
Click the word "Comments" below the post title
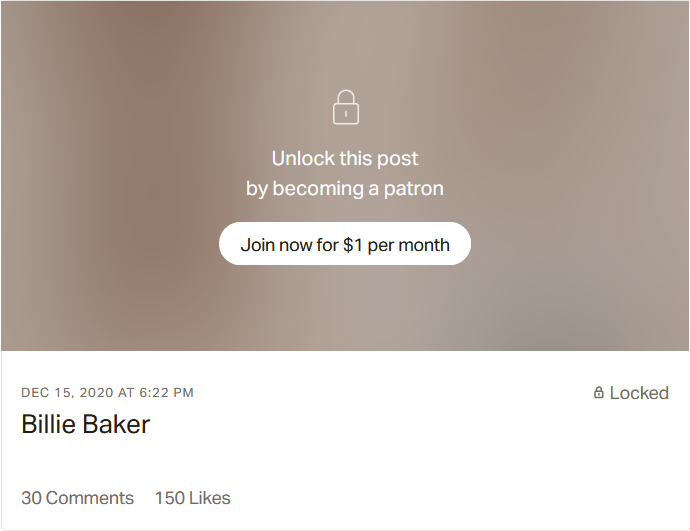[90, 498]
